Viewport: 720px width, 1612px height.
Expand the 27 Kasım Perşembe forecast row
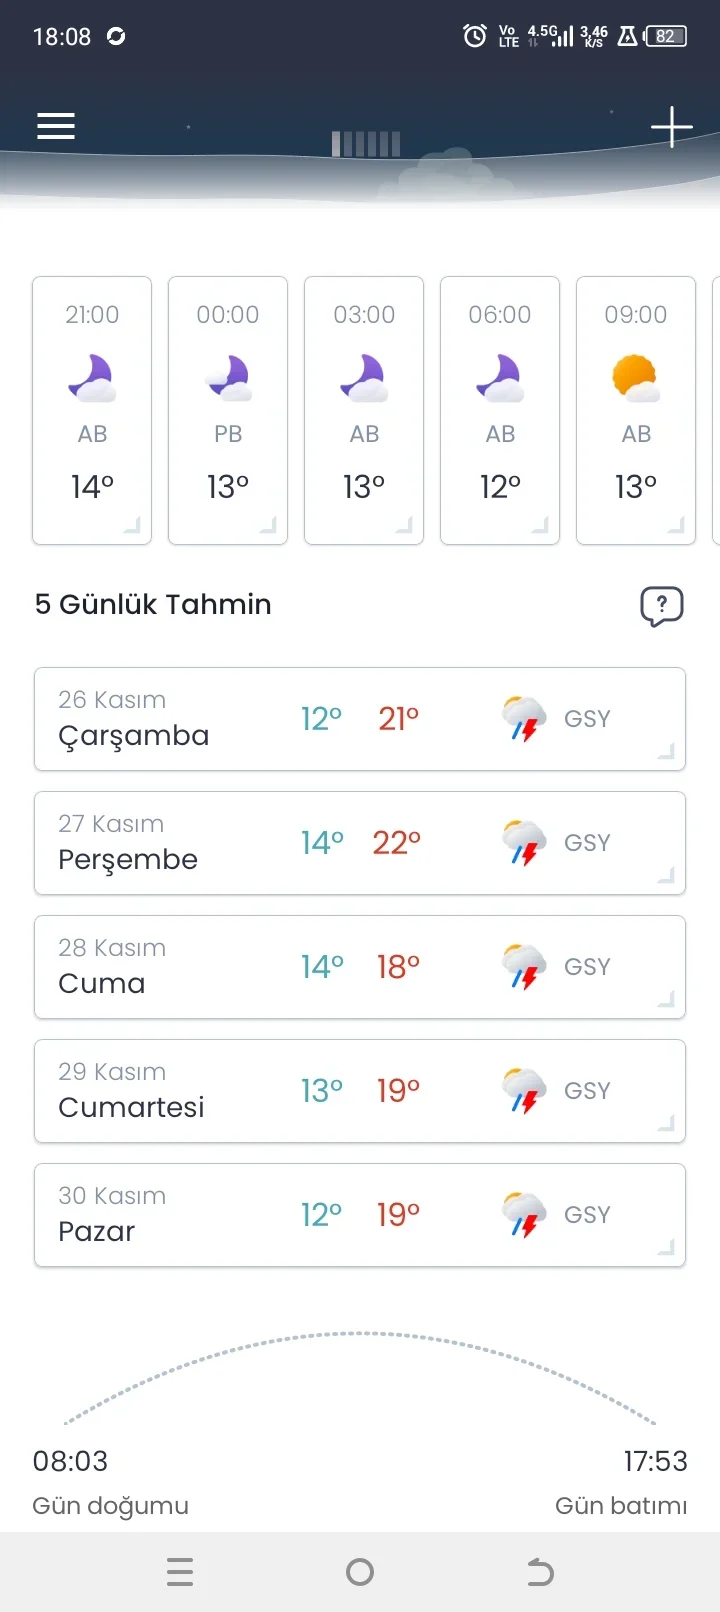pyautogui.click(x=360, y=843)
